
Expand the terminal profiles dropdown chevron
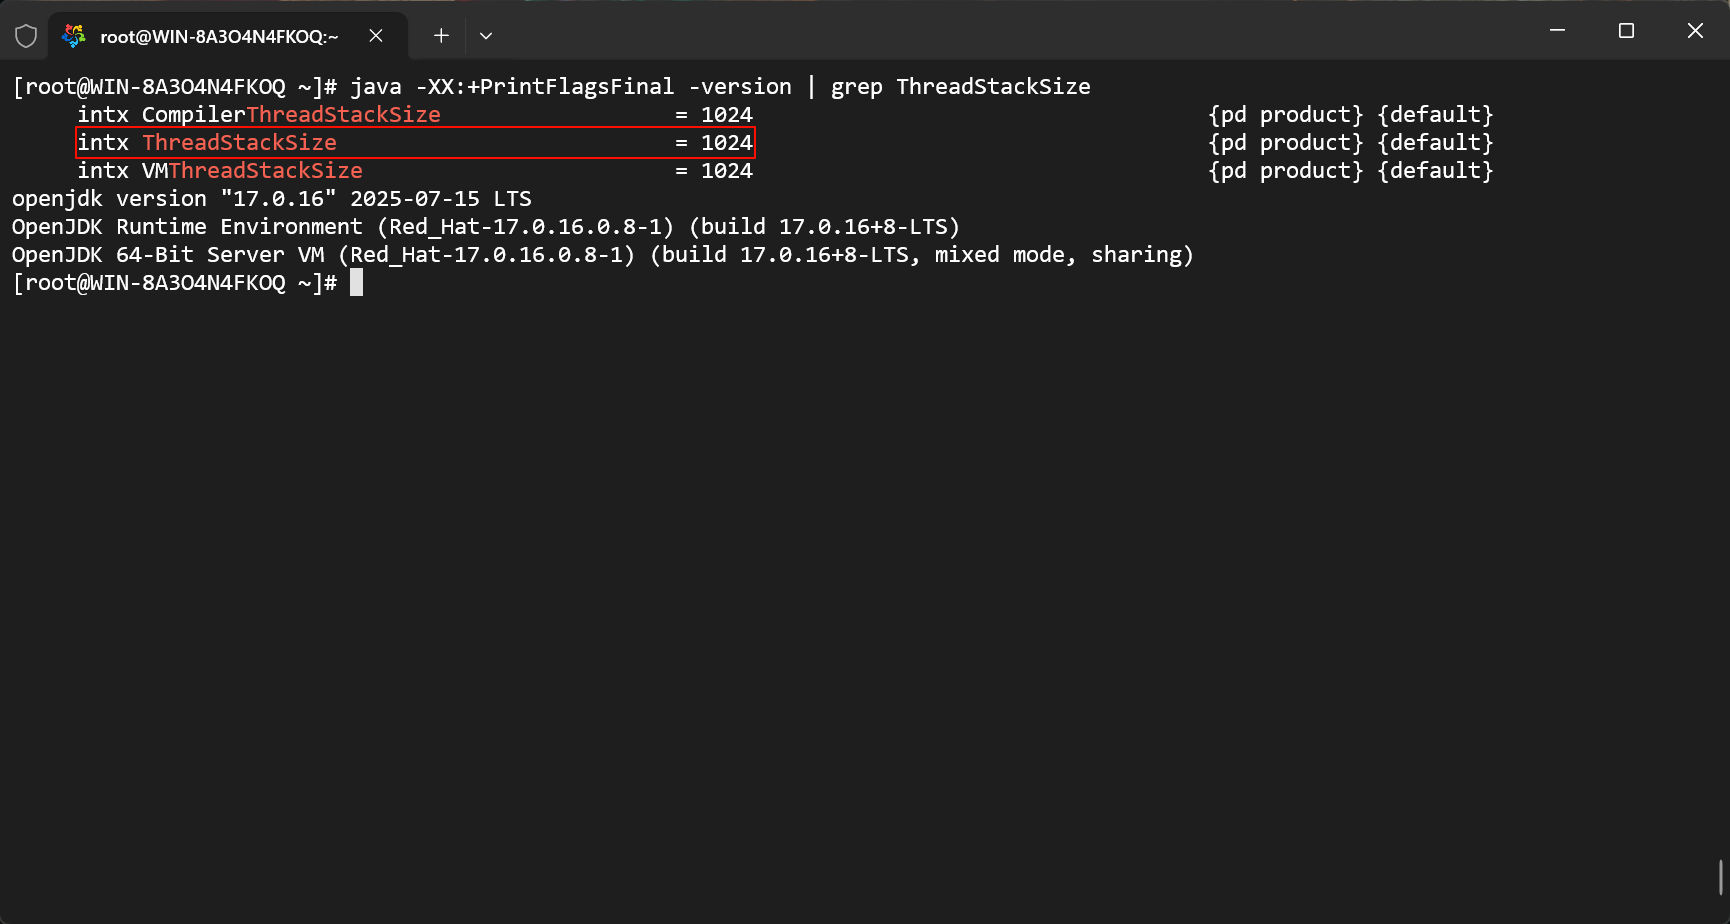(486, 36)
